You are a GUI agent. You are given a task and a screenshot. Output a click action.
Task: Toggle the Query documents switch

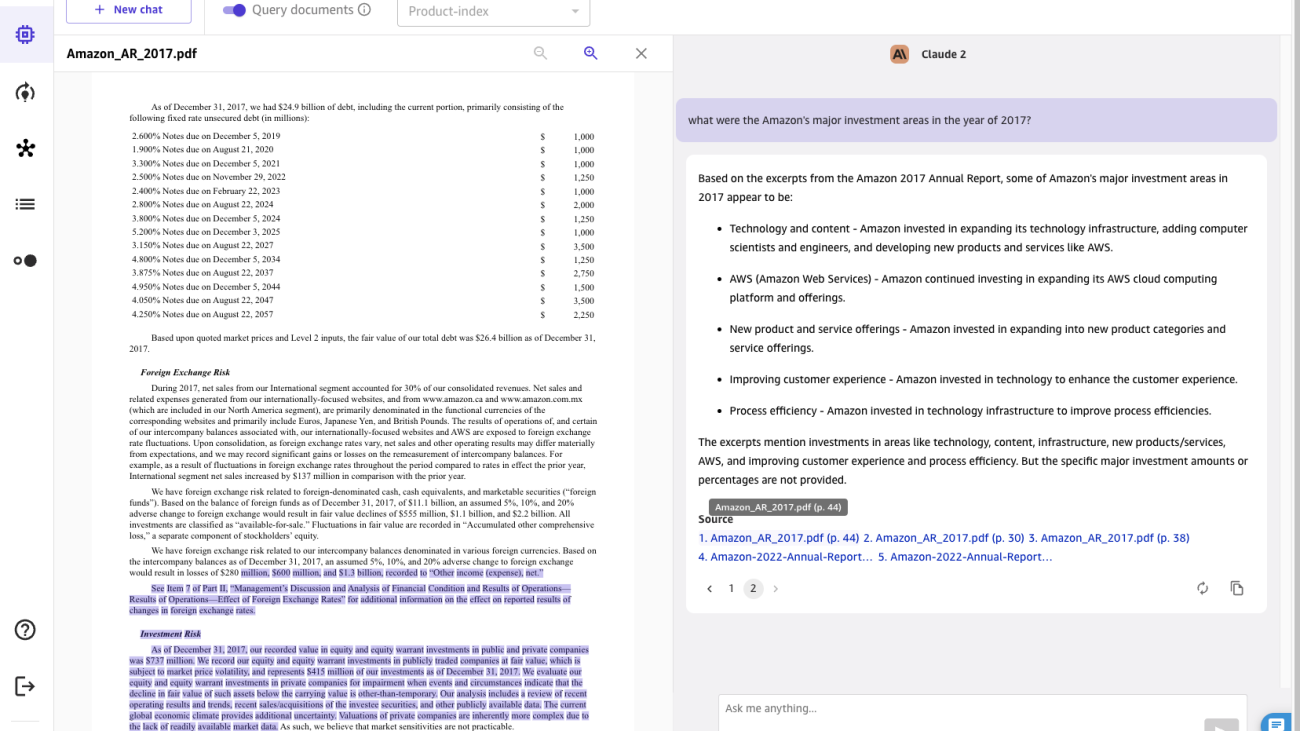point(234,10)
